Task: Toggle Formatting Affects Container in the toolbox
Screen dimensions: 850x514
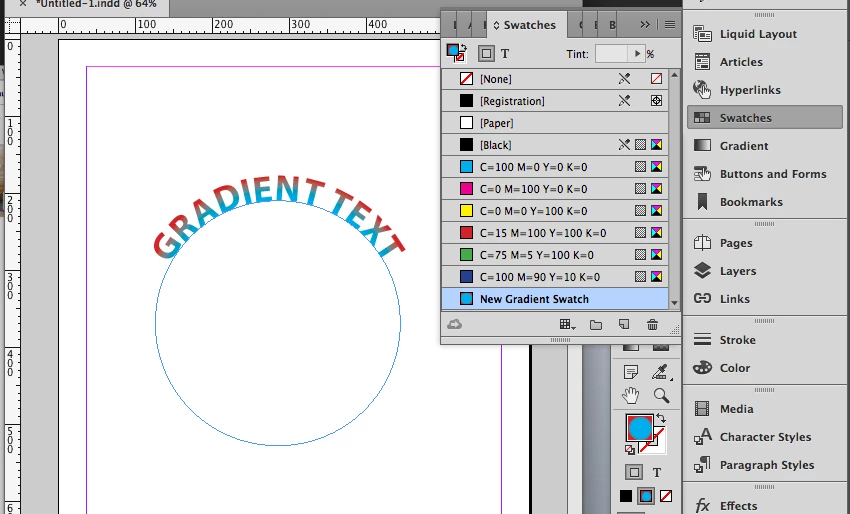Action: [x=634, y=472]
